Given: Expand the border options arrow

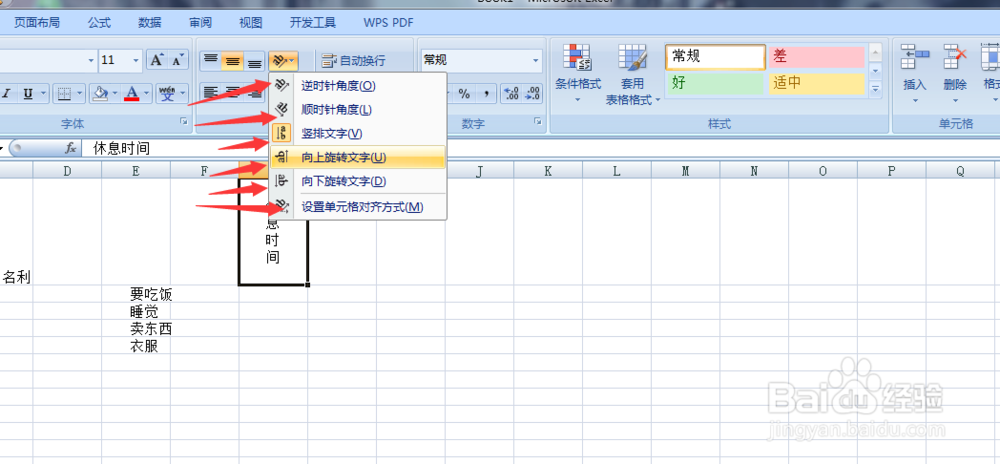Looking at the screenshot, I should pyautogui.click(x=80, y=94).
